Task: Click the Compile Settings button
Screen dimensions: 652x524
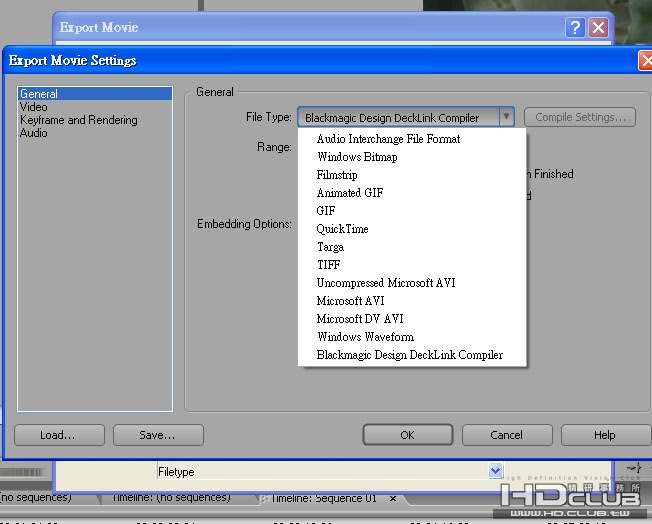Action: pos(580,117)
